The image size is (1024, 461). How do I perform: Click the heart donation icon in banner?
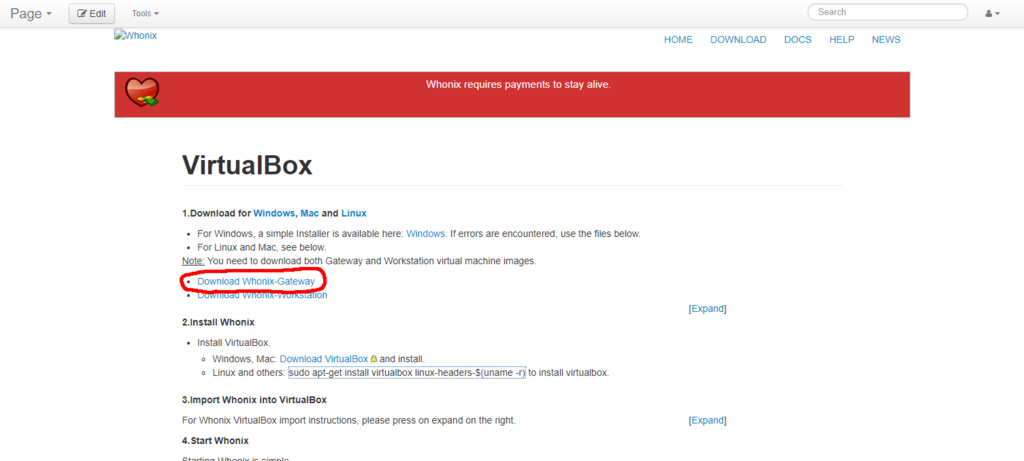[x=142, y=92]
